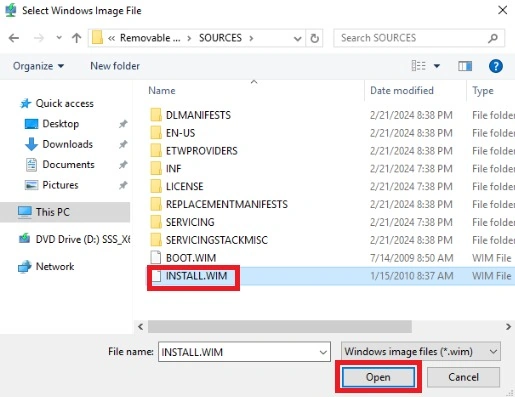Click the horizontal scrollbar thumb

(x=280, y=327)
